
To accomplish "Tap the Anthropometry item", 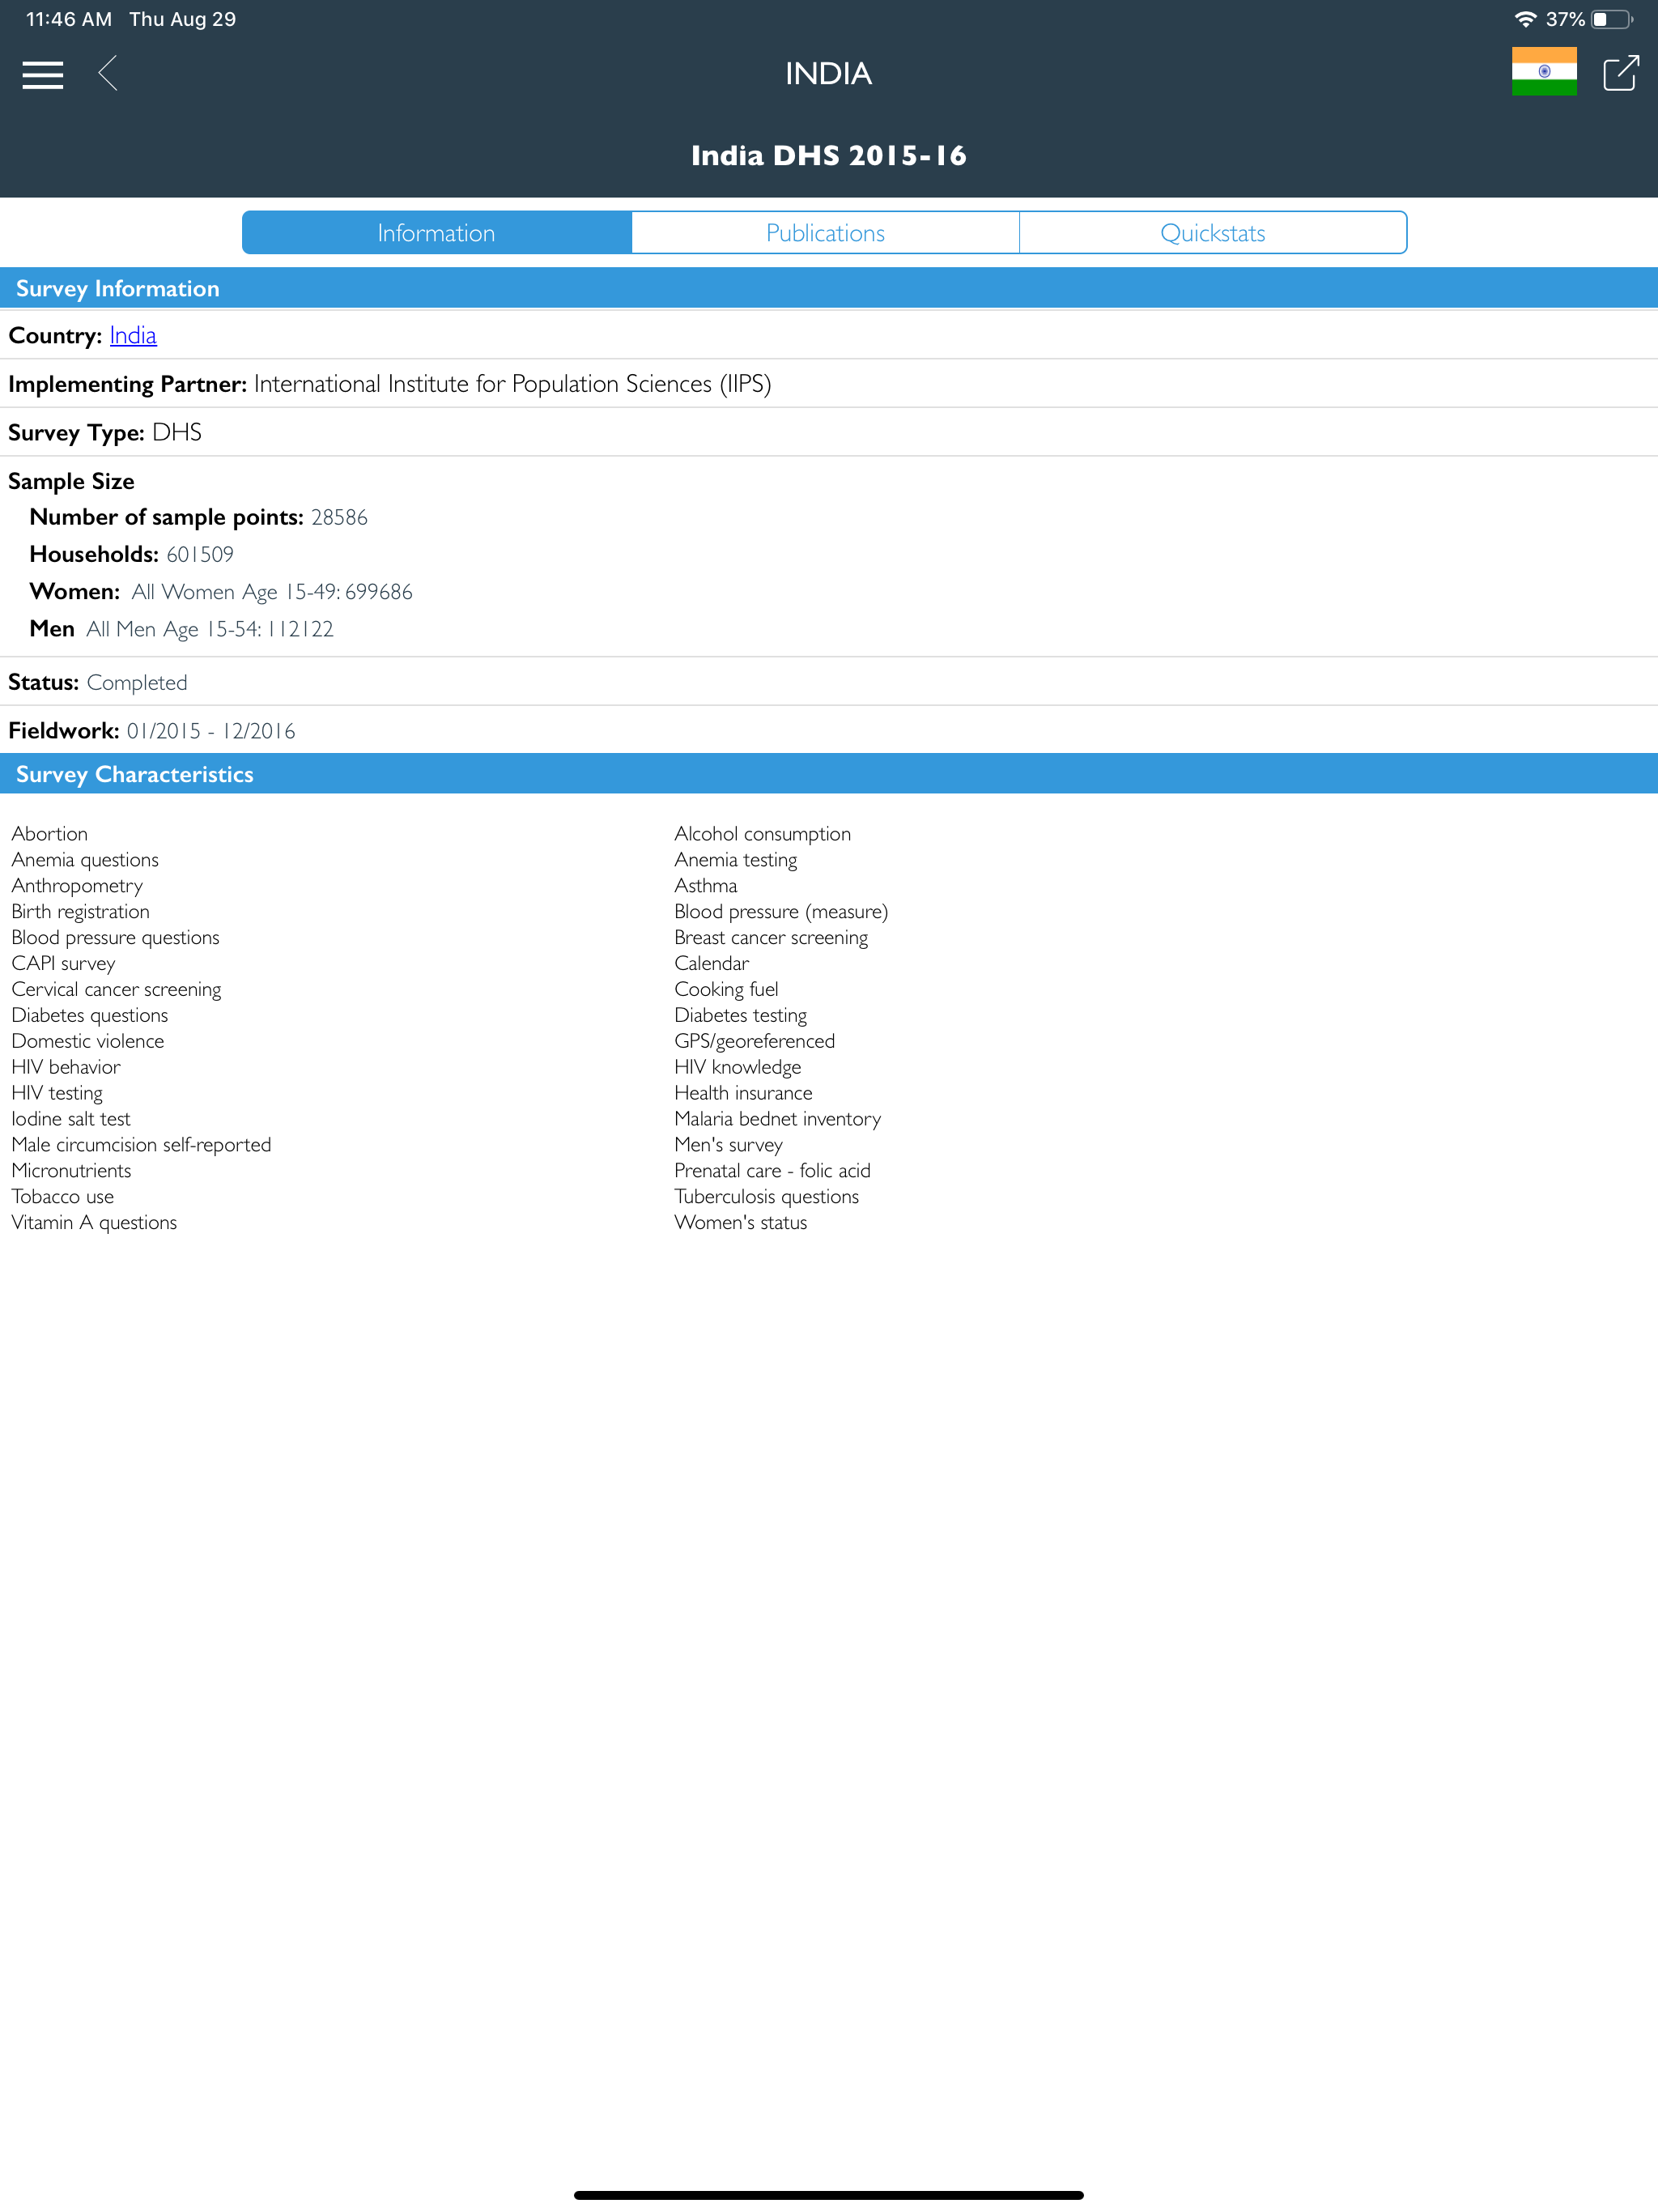I will pyautogui.click(x=77, y=885).
